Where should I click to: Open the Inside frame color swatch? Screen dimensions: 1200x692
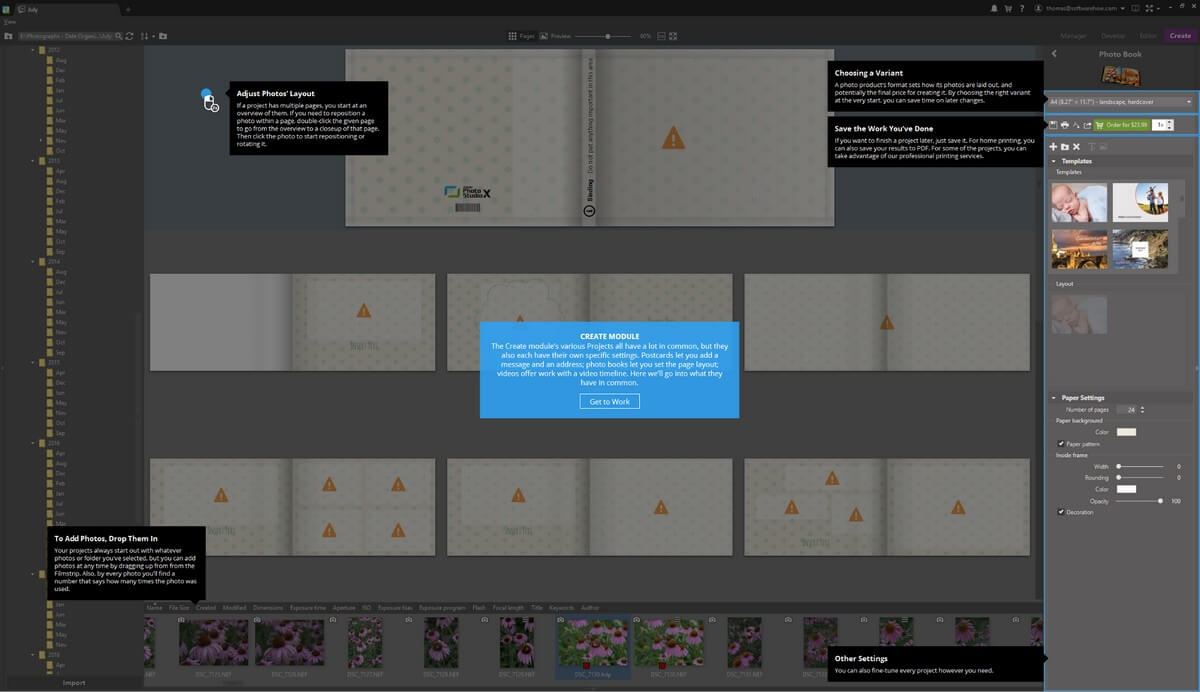click(1126, 489)
